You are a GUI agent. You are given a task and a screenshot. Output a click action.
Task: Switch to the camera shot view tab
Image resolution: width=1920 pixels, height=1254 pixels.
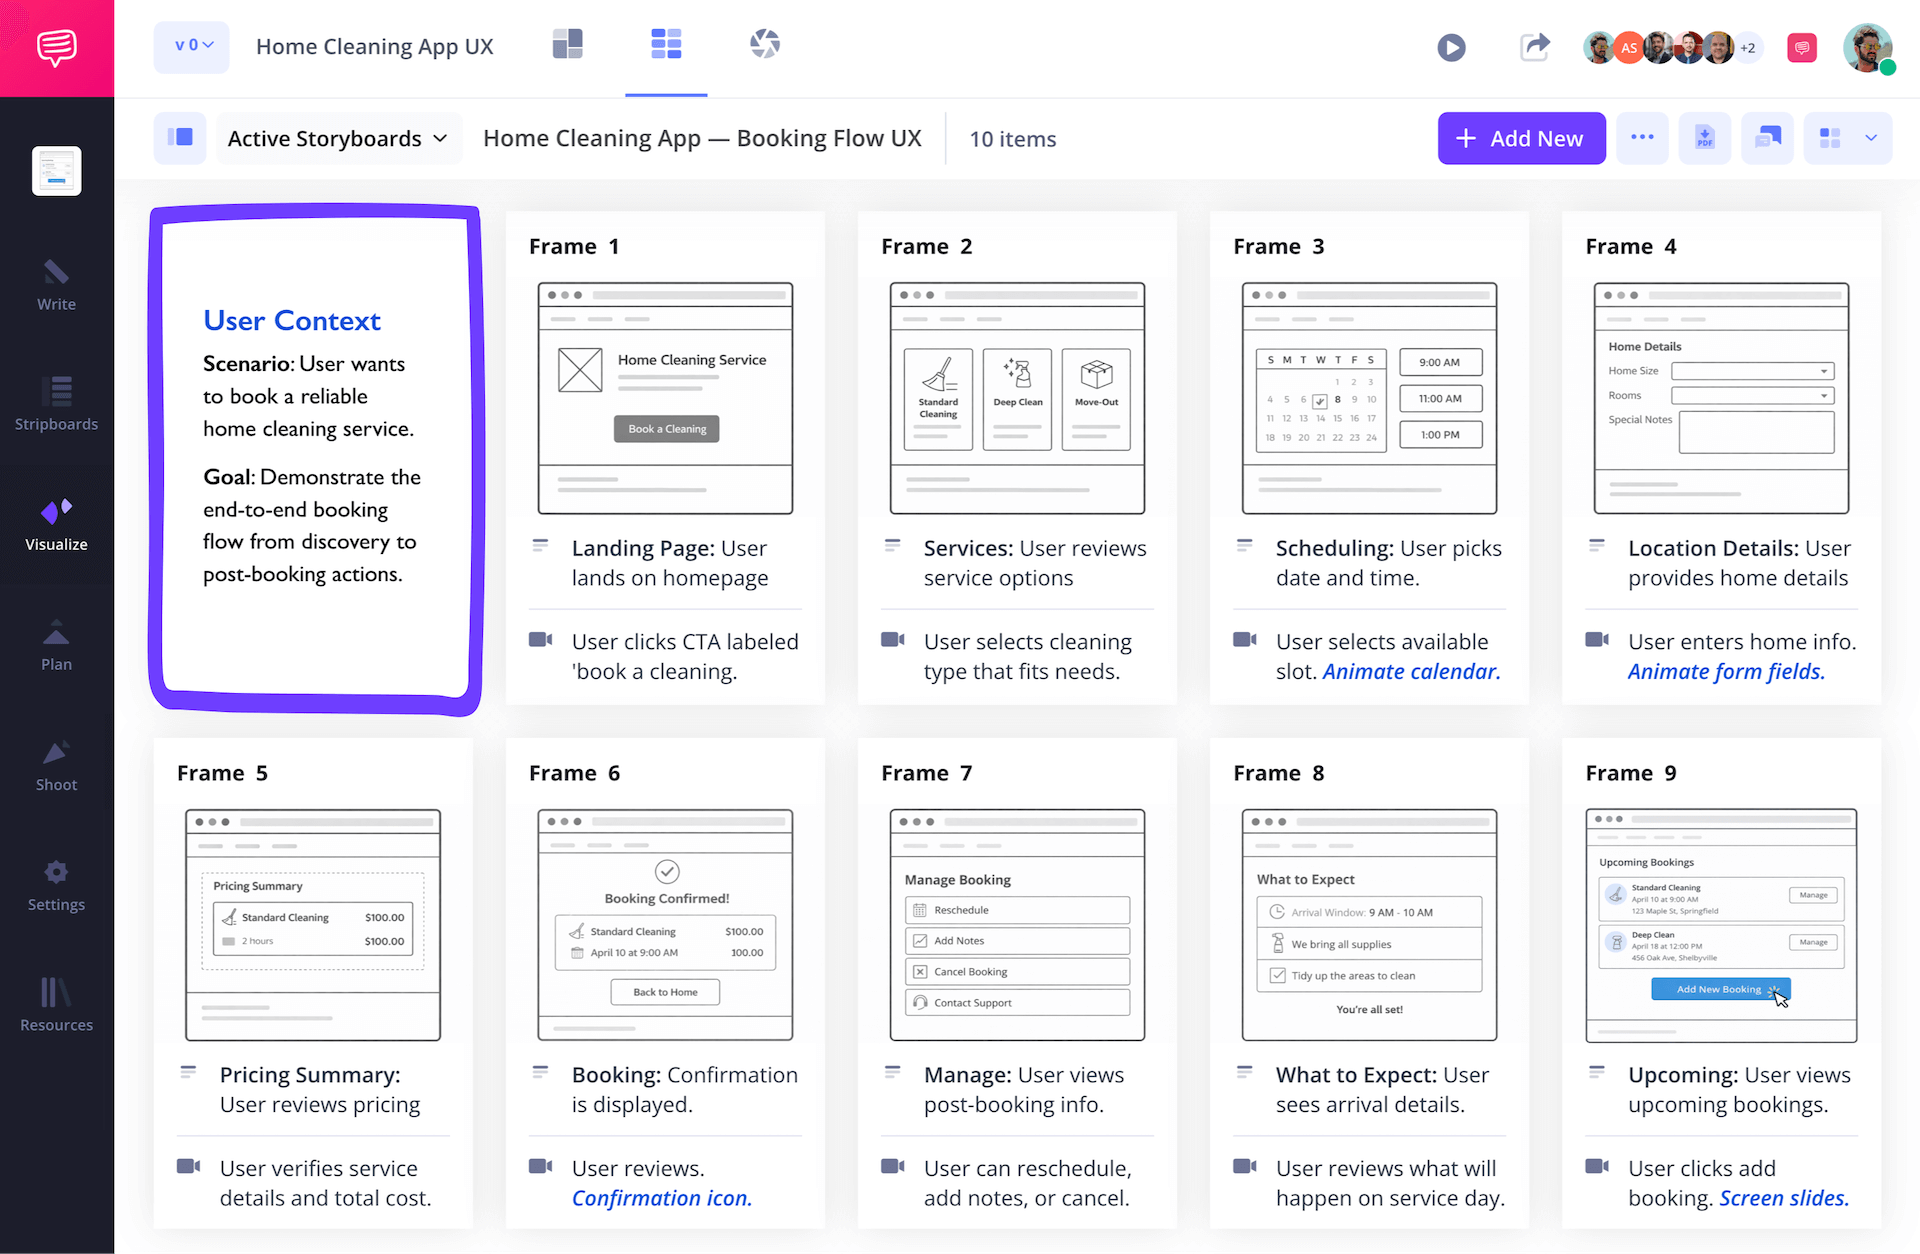[764, 44]
